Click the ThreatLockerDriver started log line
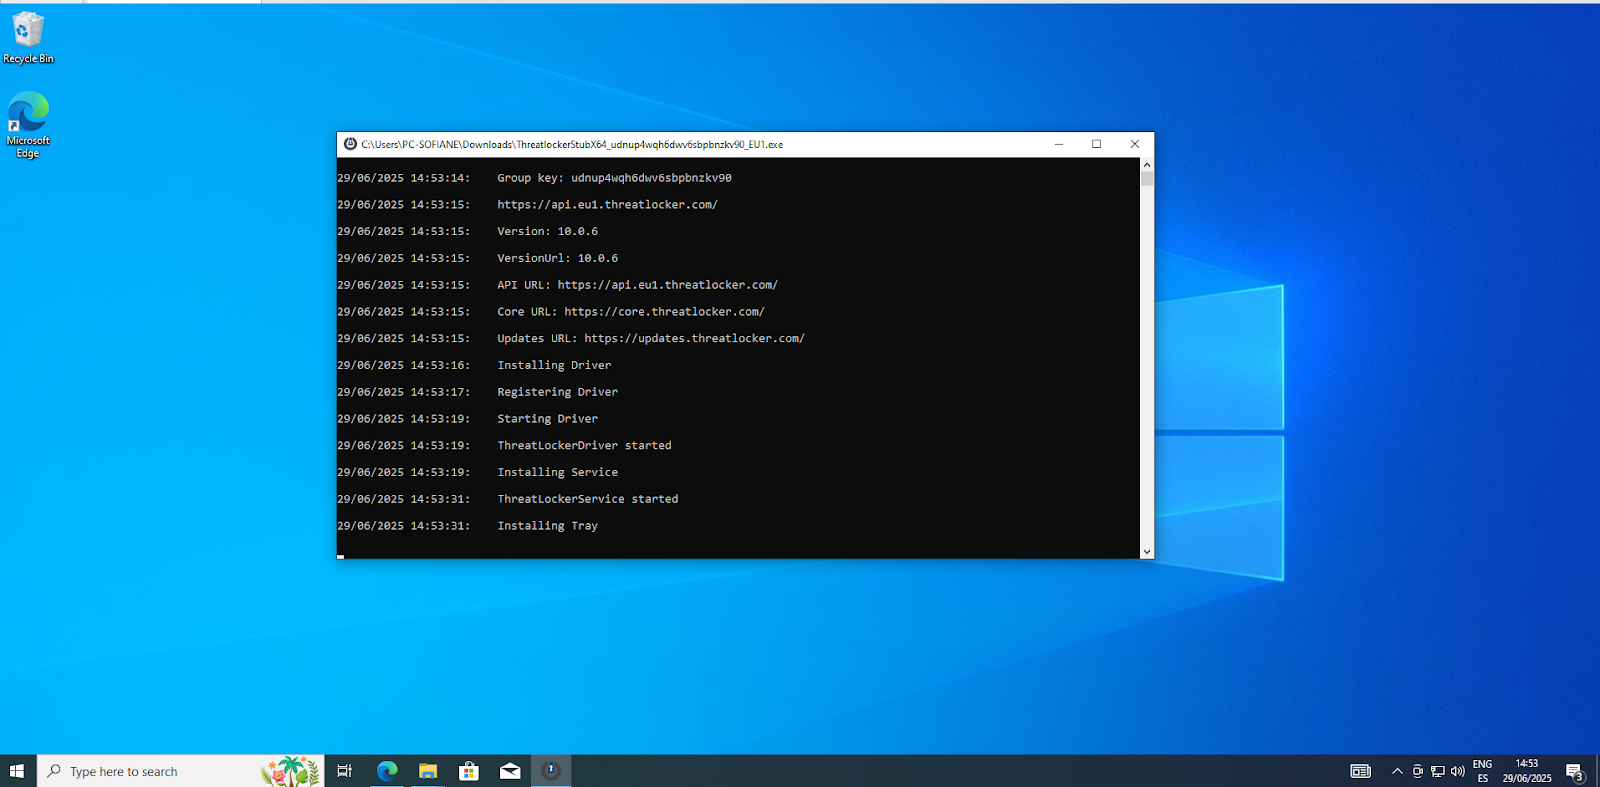 504,445
